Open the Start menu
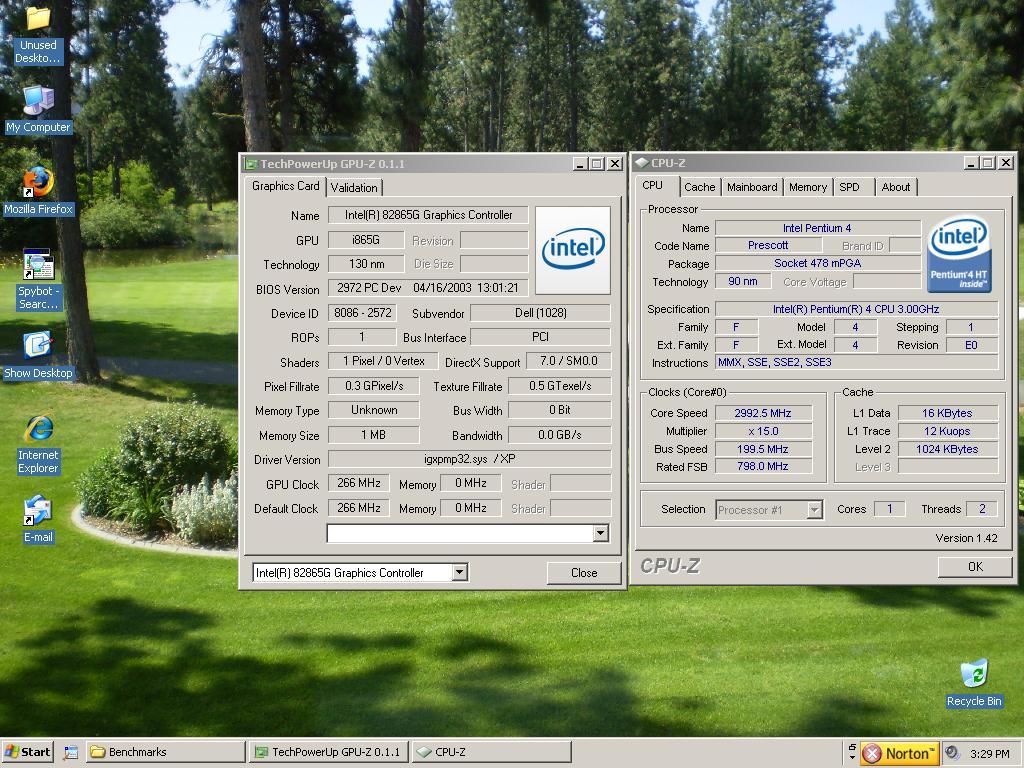The height and width of the screenshot is (768, 1024). [27, 752]
